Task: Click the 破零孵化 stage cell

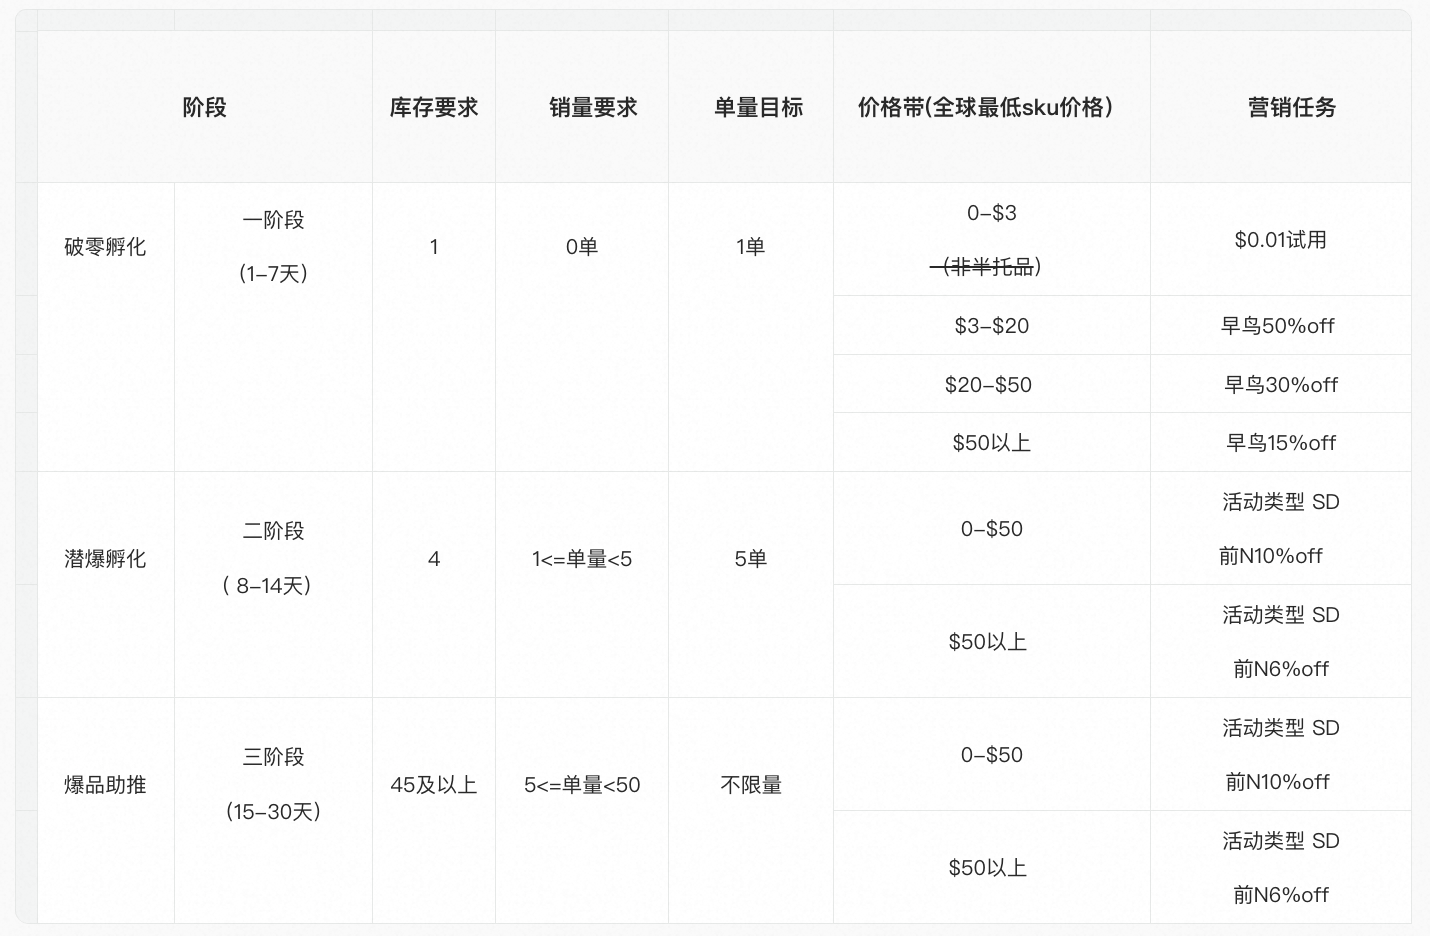Action: [105, 246]
